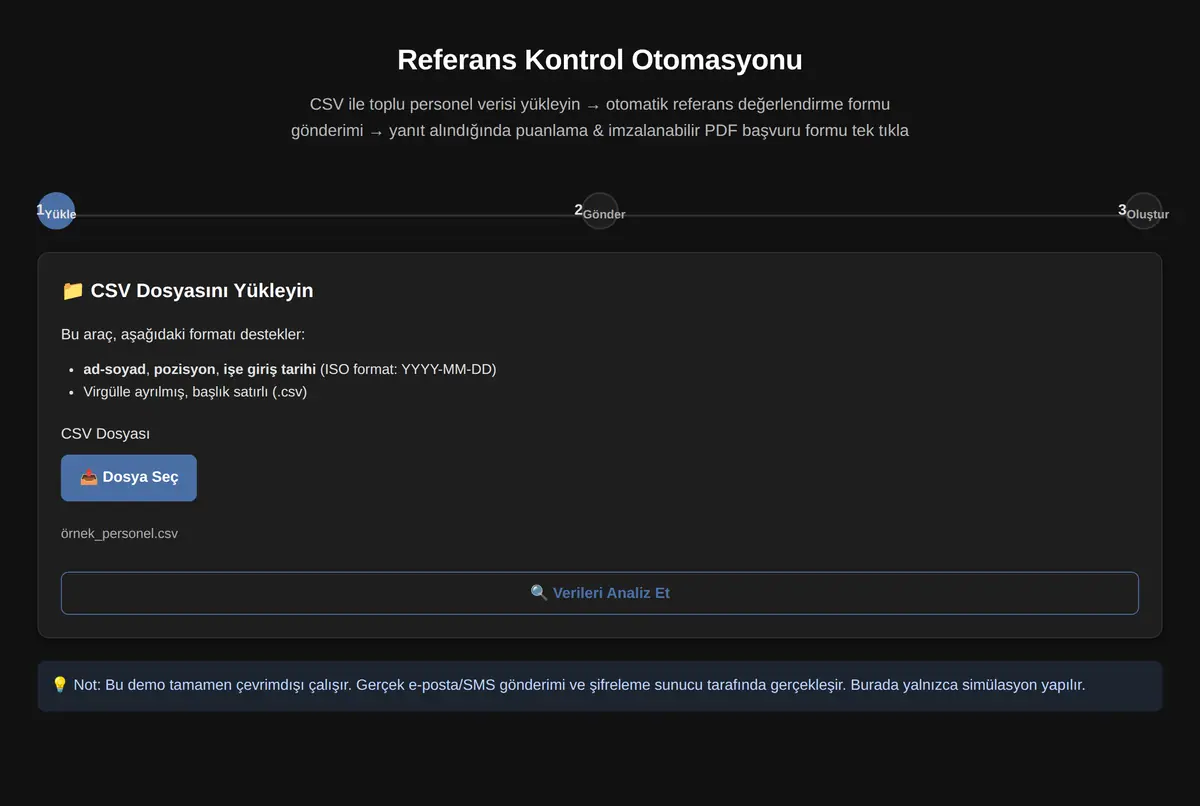The width and height of the screenshot is (1200, 806).
Task: Click the light bulb icon in the note
Action: click(59, 685)
